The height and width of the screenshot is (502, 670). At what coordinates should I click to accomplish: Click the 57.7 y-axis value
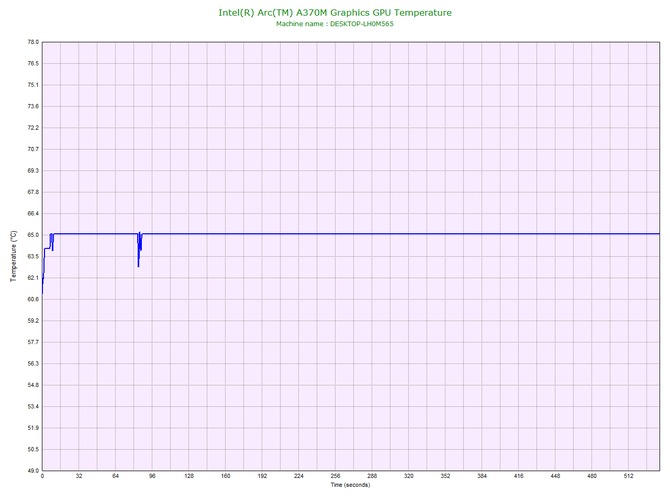click(33, 342)
